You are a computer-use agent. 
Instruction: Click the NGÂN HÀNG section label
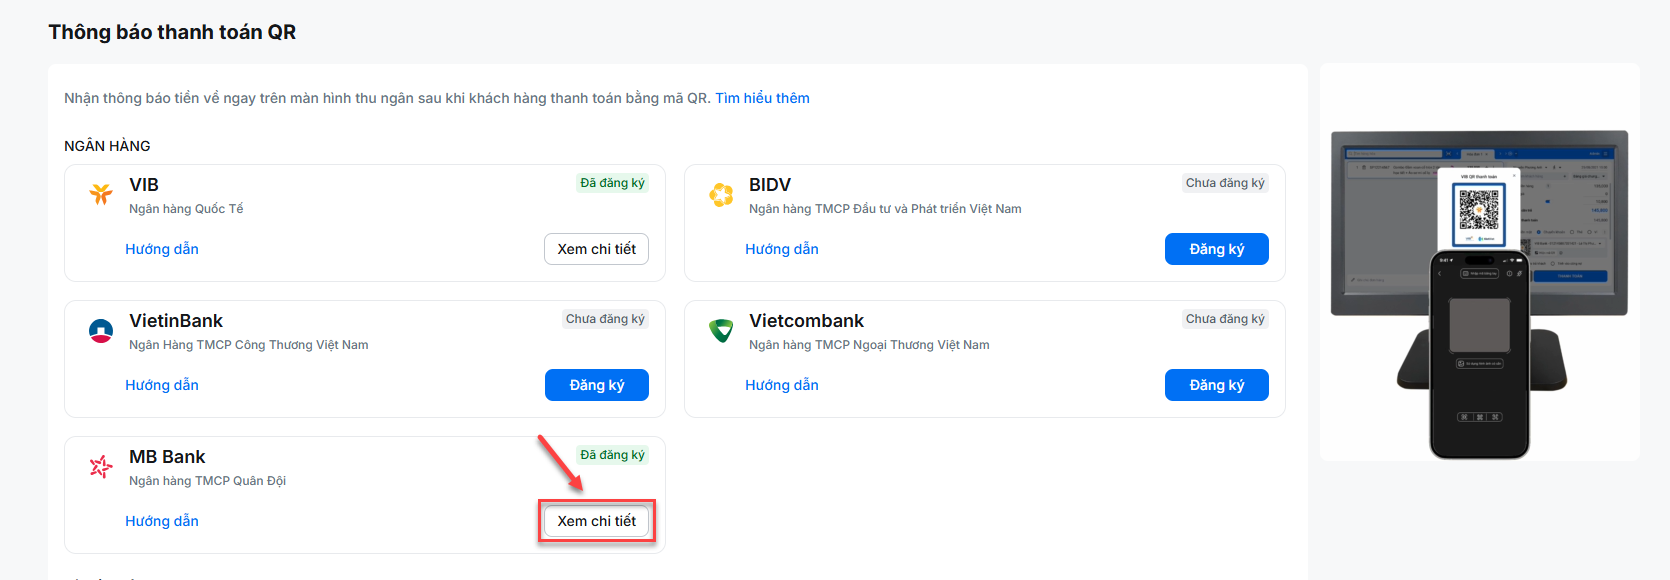point(107,146)
